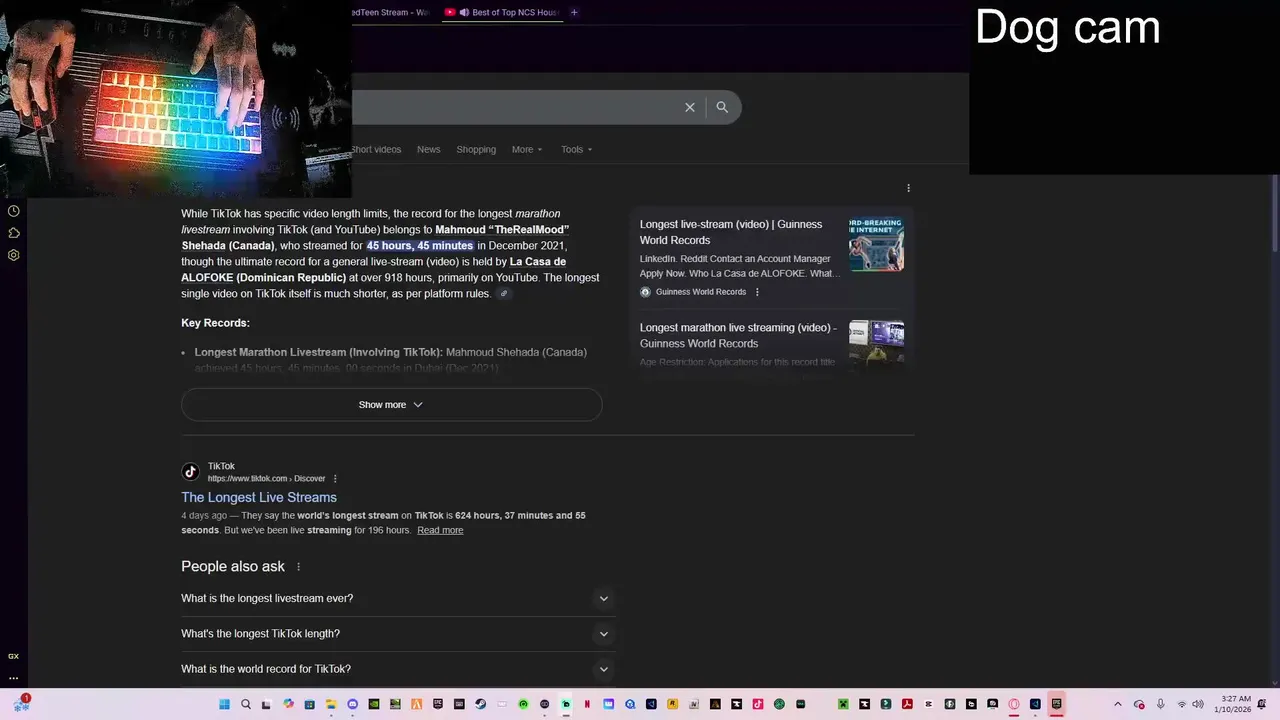Open notifications bell in the system tray
The width and height of the screenshot is (1280, 720).
click(1261, 704)
